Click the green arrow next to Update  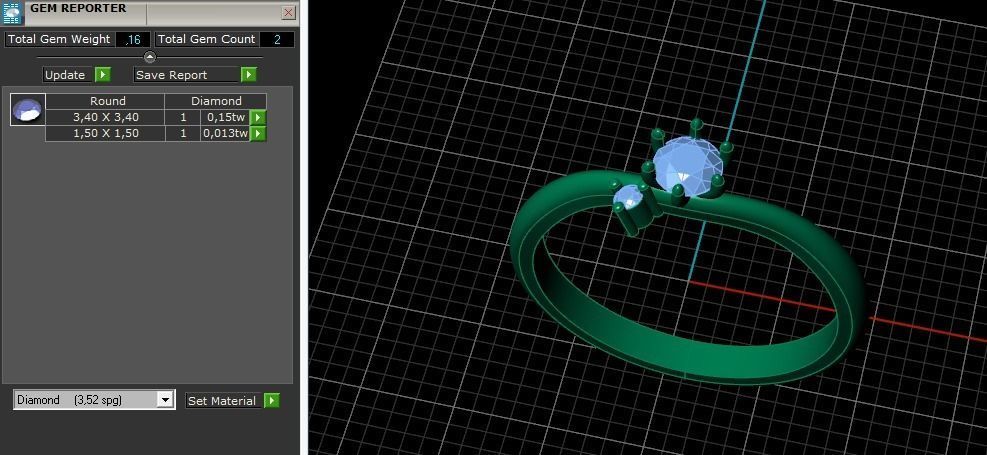tap(103, 75)
